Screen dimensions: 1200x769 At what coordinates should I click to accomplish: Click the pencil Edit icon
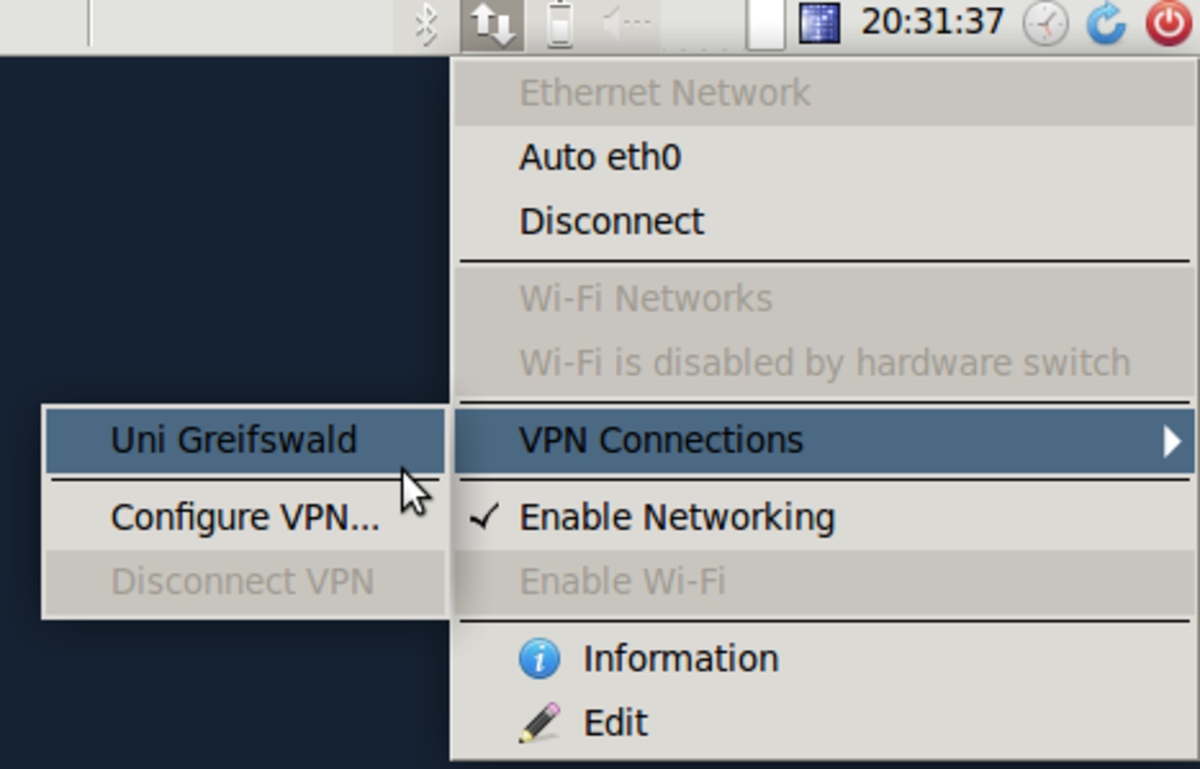click(539, 723)
